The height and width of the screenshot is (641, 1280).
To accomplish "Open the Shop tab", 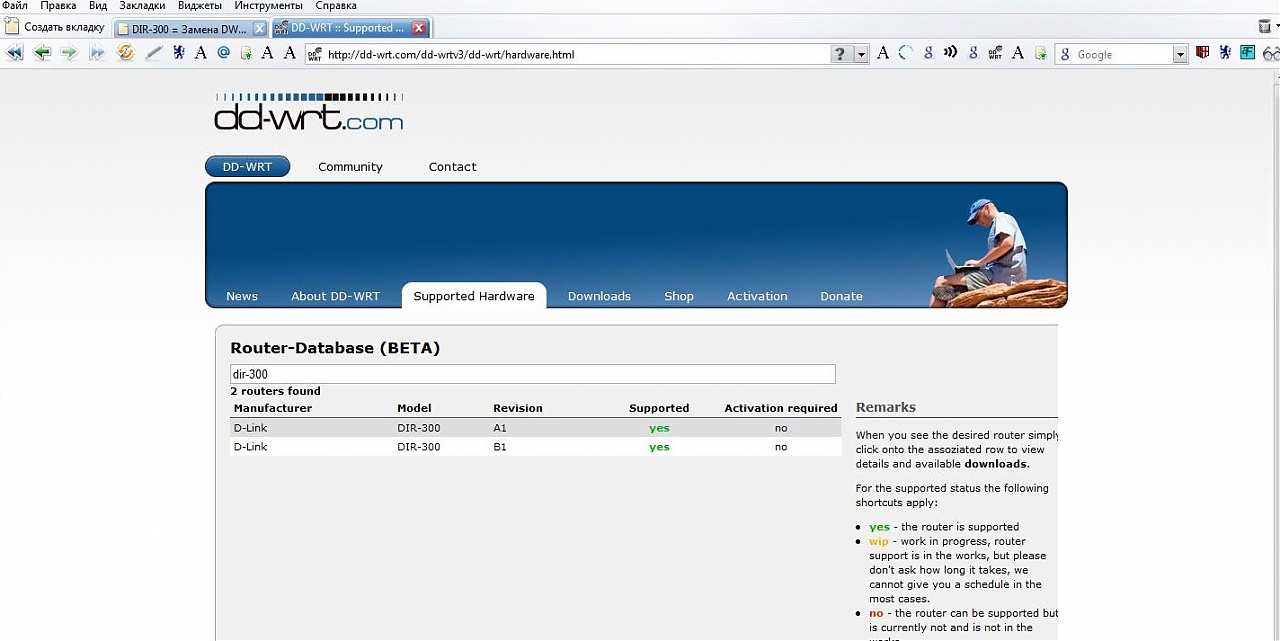I will pyautogui.click(x=679, y=296).
